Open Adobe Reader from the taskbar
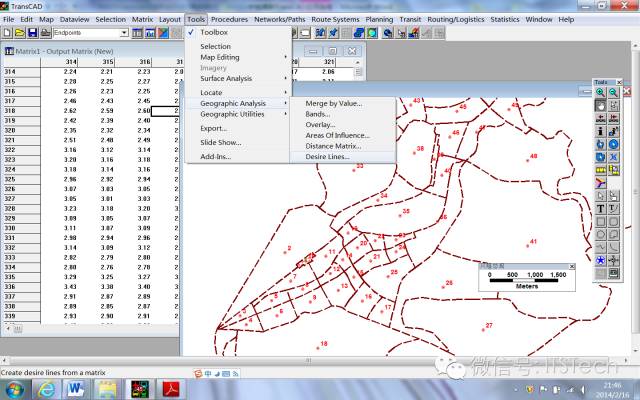 (172, 388)
